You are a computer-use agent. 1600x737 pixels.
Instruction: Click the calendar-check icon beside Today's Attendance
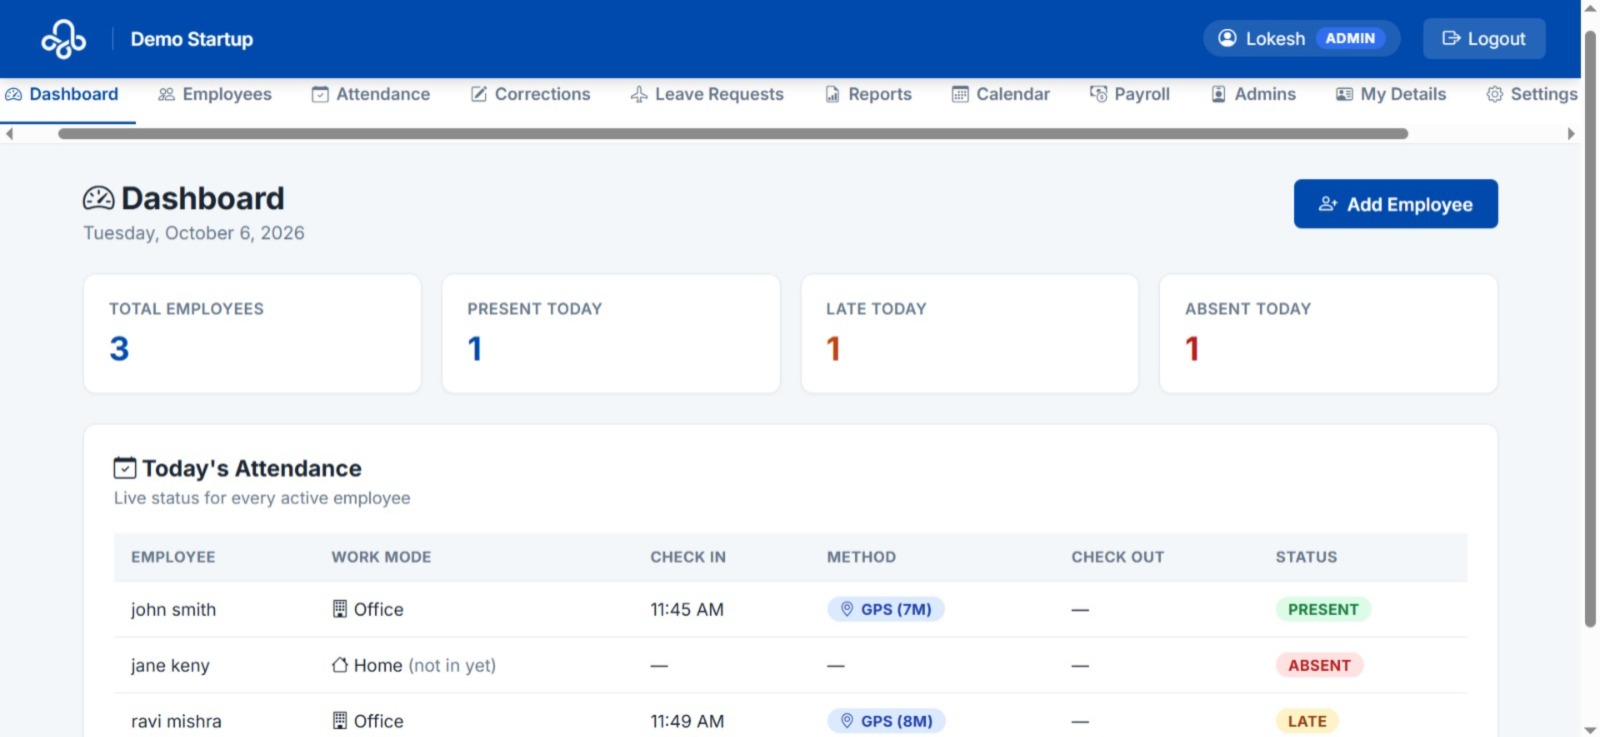pos(125,467)
